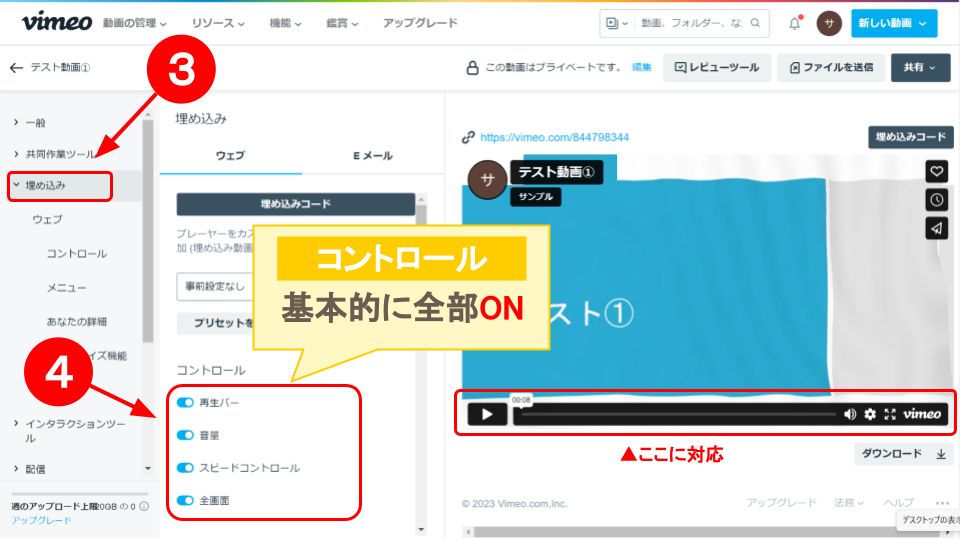This screenshot has width=960, height=540.
Task: Toggle the スピードコントロール switch
Action: tap(185, 468)
